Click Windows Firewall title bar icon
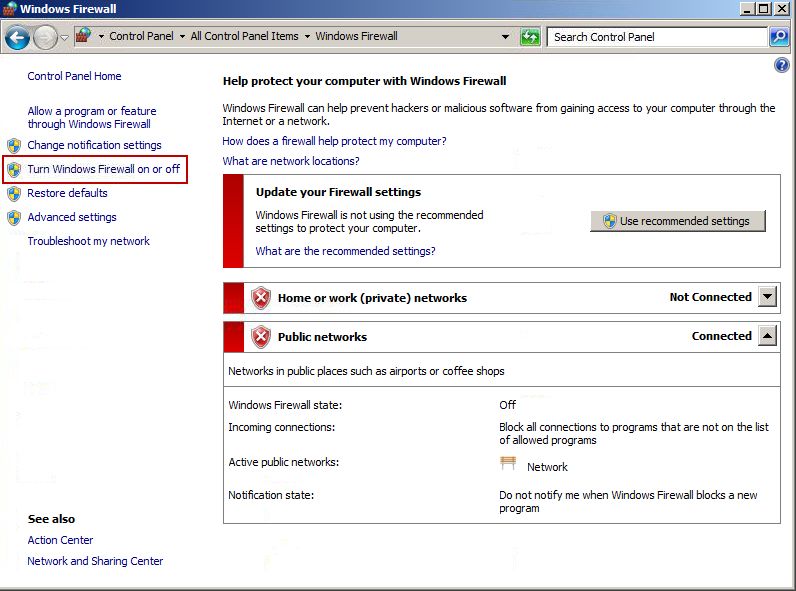This screenshot has width=796, height=591. [x=10, y=9]
